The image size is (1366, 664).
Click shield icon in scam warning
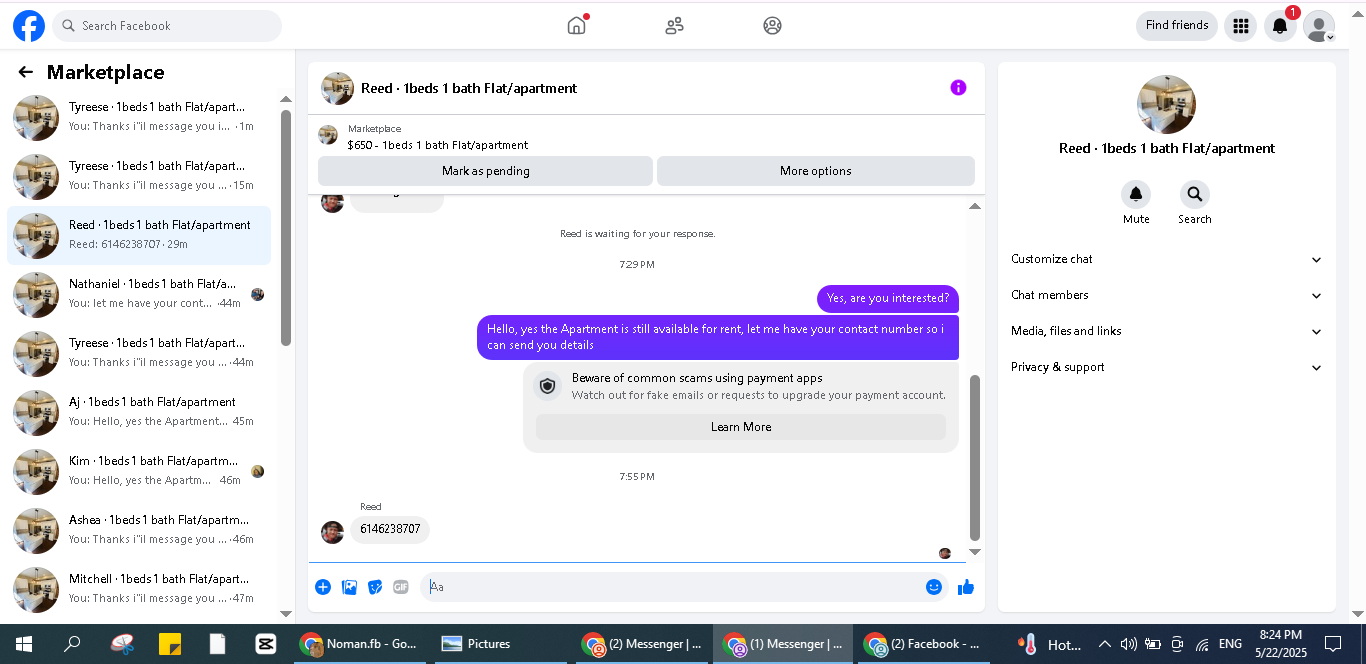coord(547,386)
